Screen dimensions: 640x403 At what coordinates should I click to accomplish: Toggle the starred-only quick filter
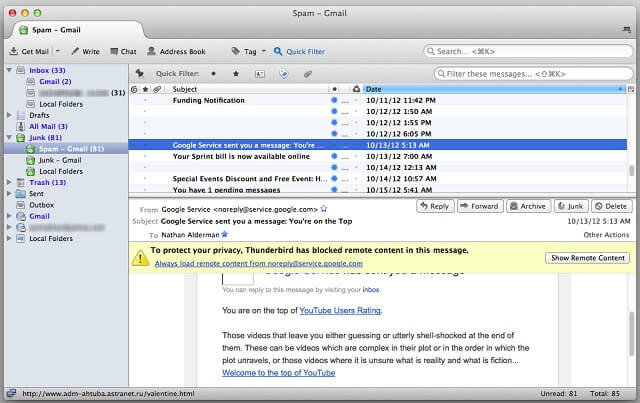pyautogui.click(x=236, y=74)
